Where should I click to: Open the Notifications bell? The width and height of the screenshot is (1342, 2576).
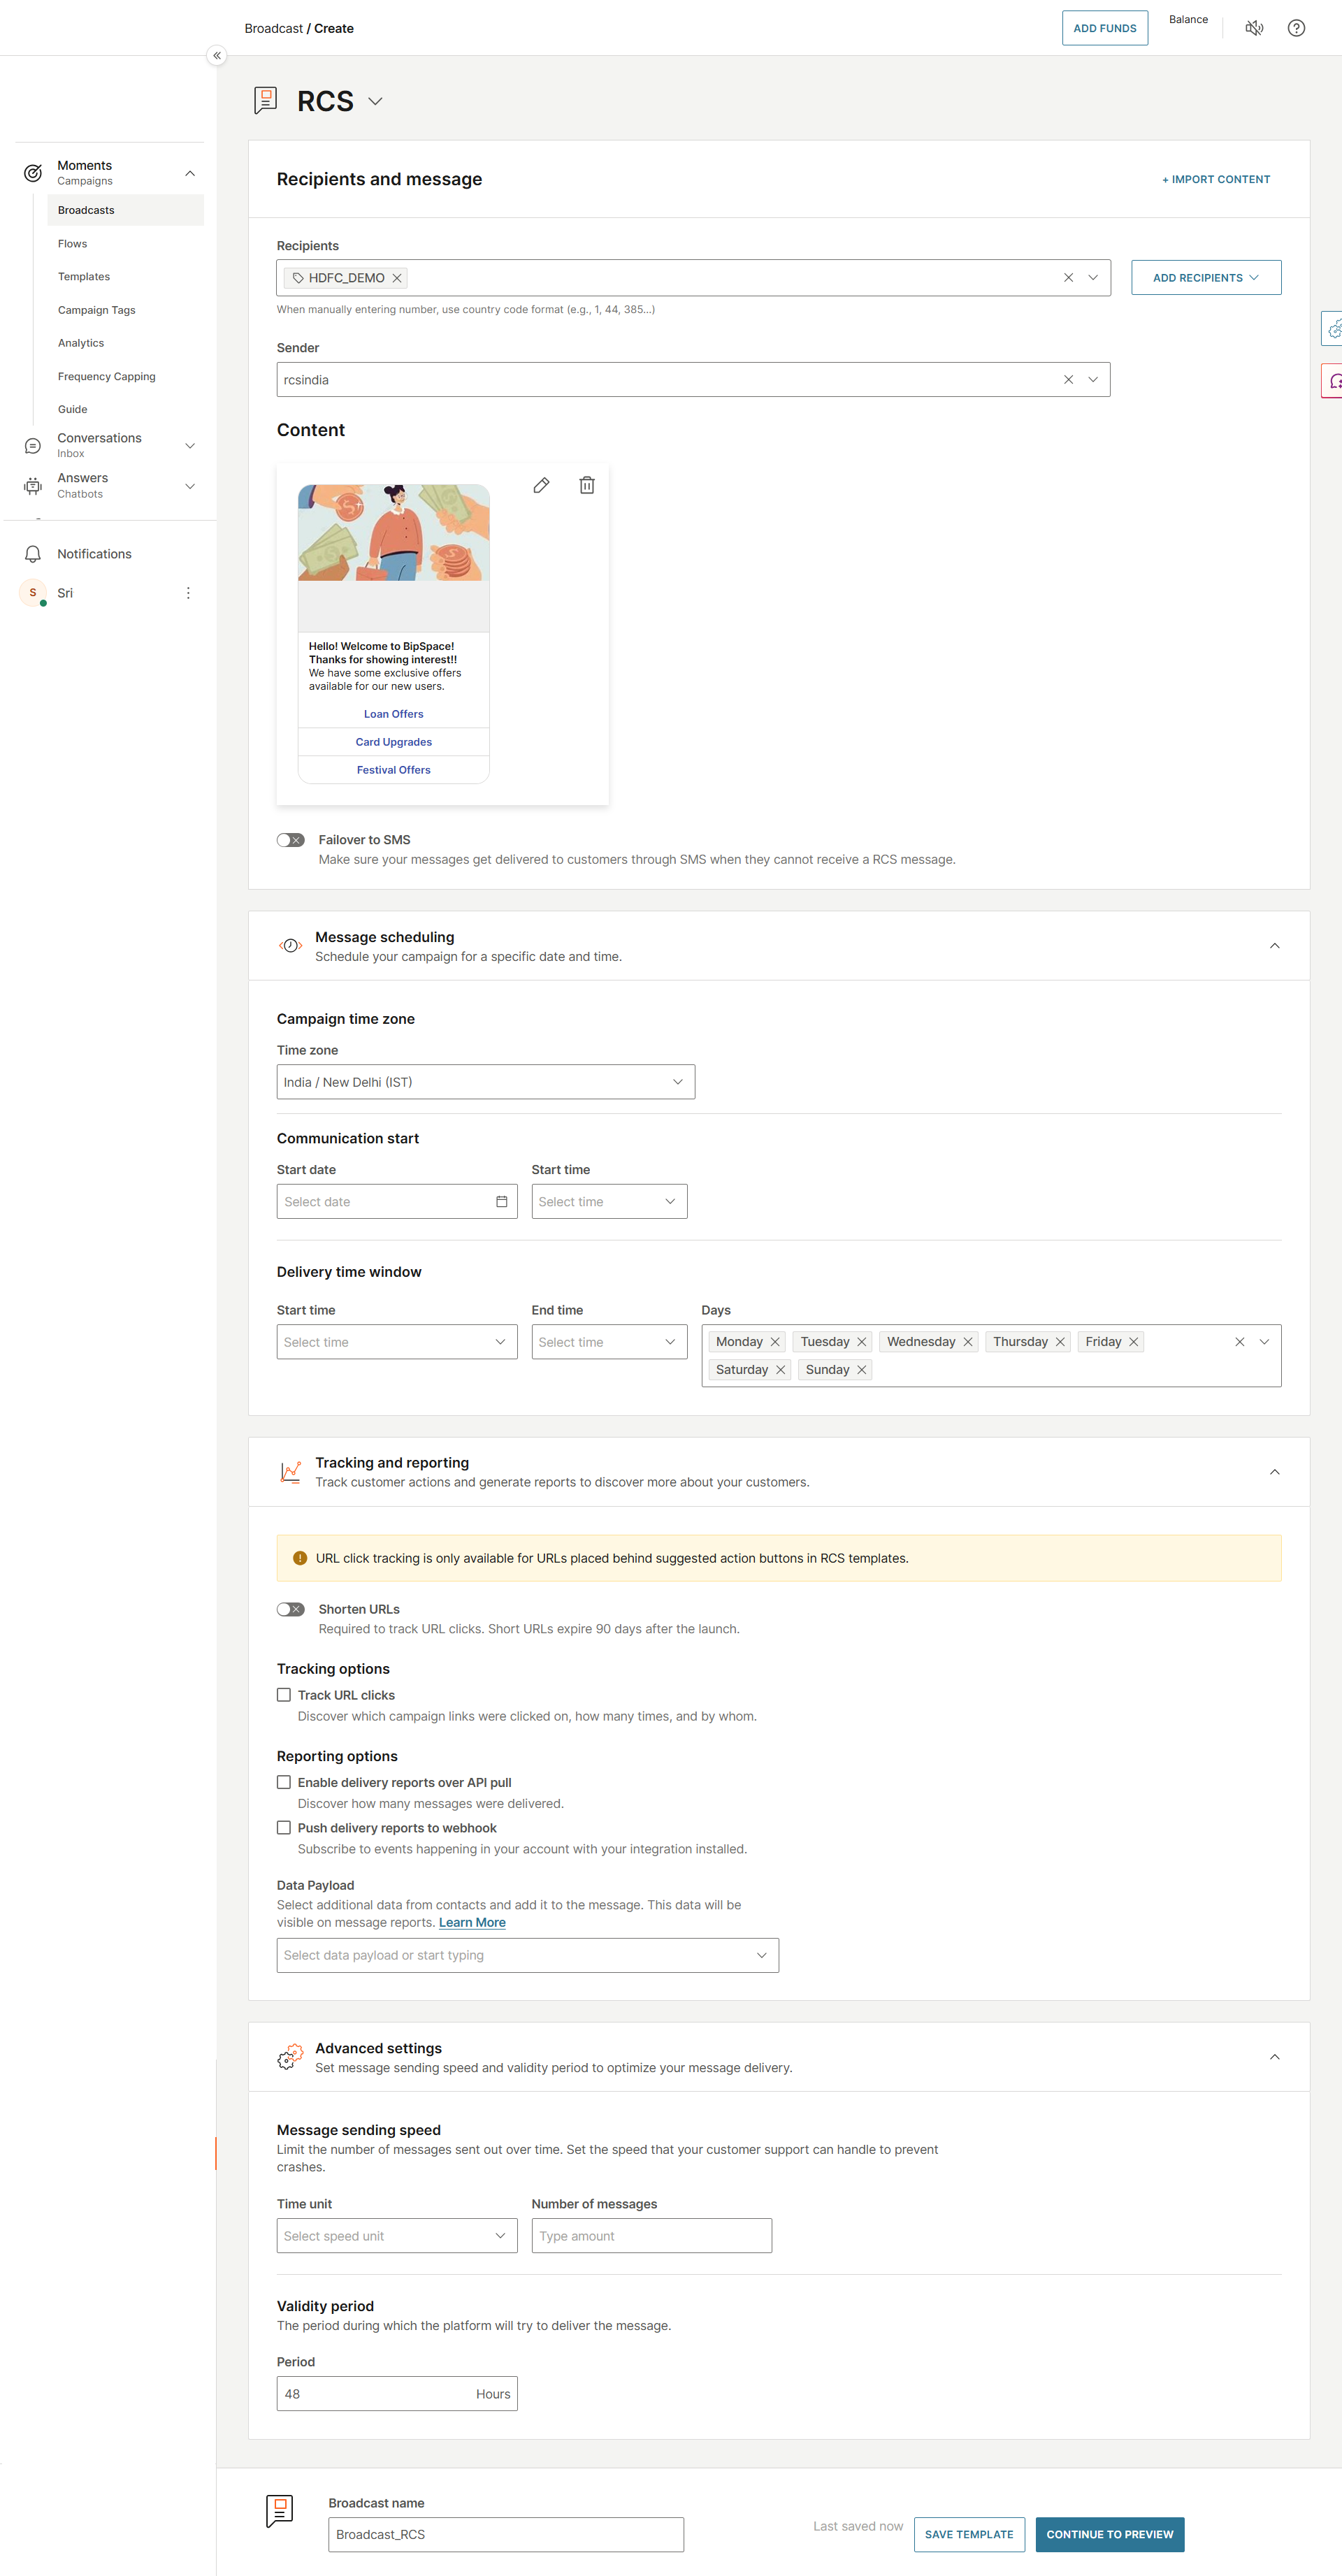tap(32, 553)
